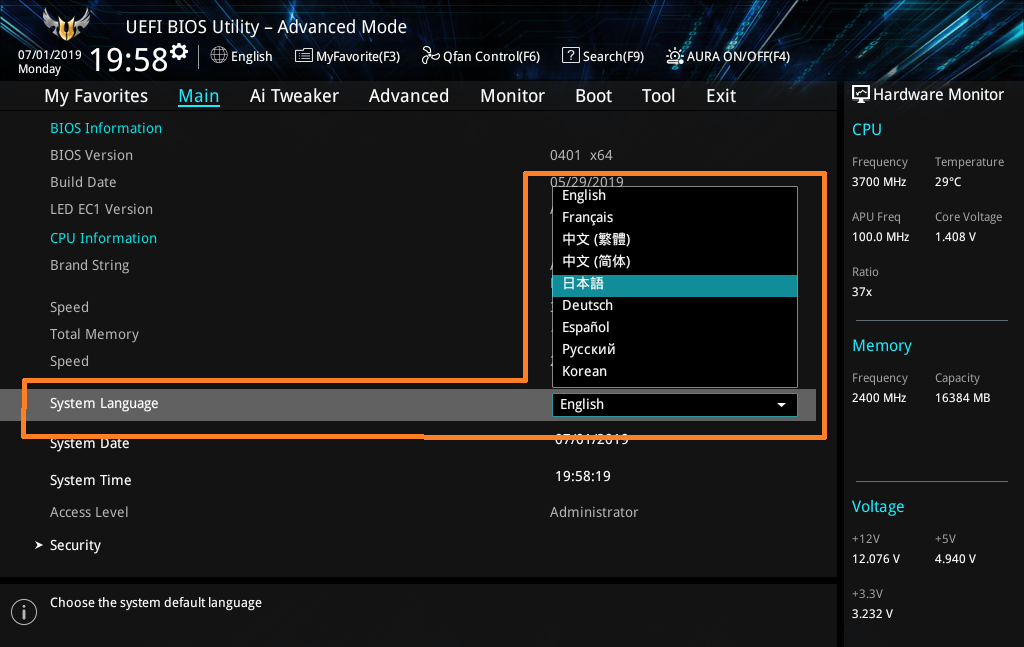Switch to the Boot tab
Screen dimensions: 1024x647
point(593,96)
